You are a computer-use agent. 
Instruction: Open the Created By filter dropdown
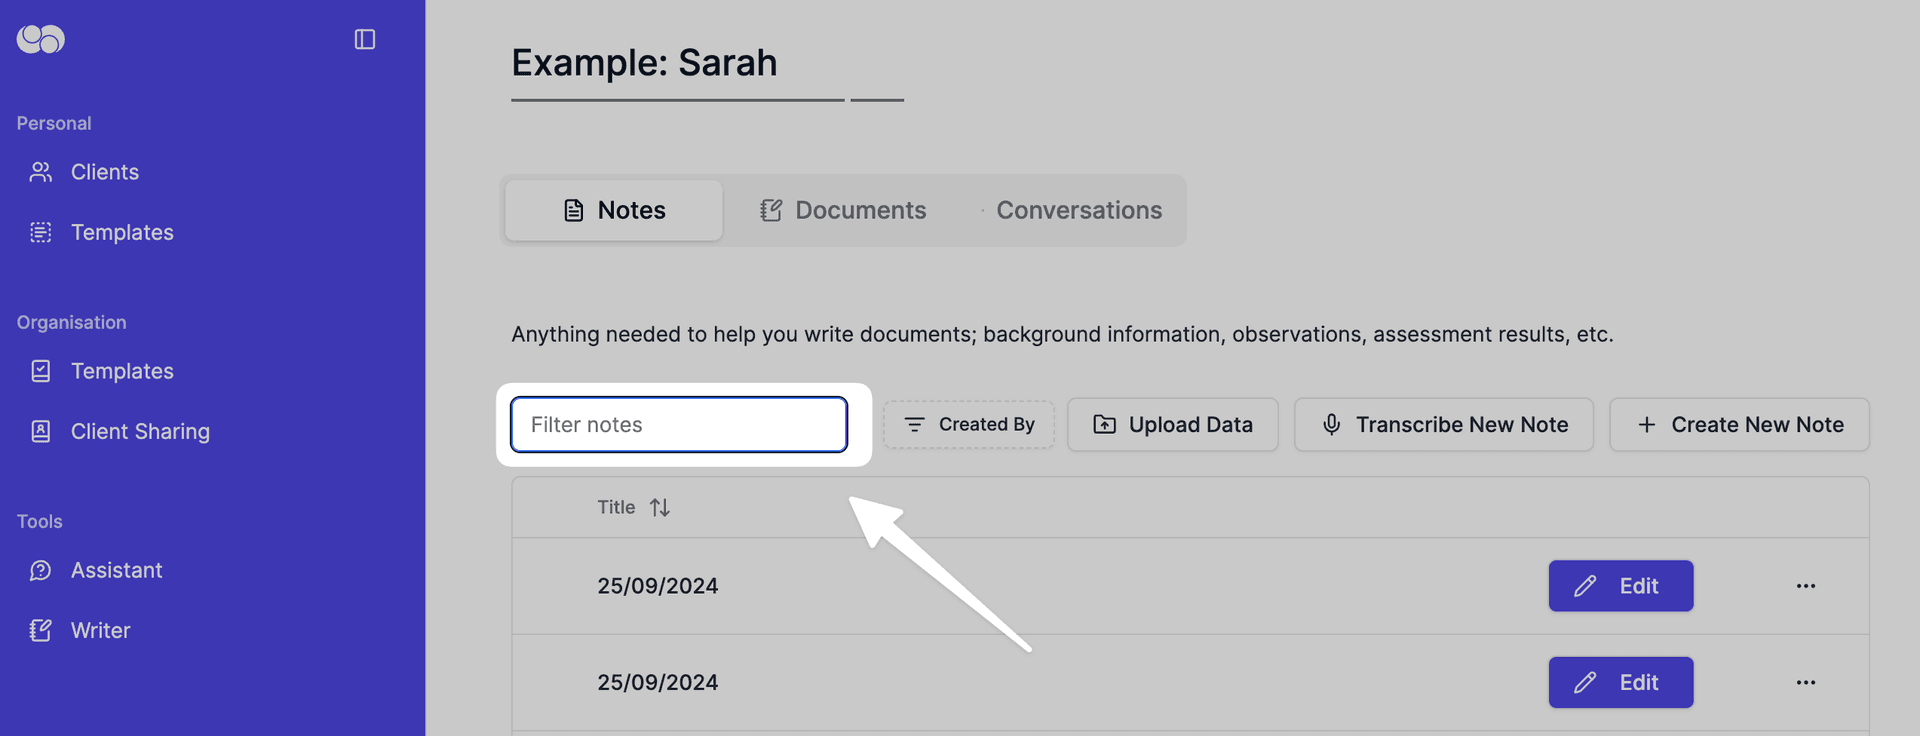coord(969,425)
